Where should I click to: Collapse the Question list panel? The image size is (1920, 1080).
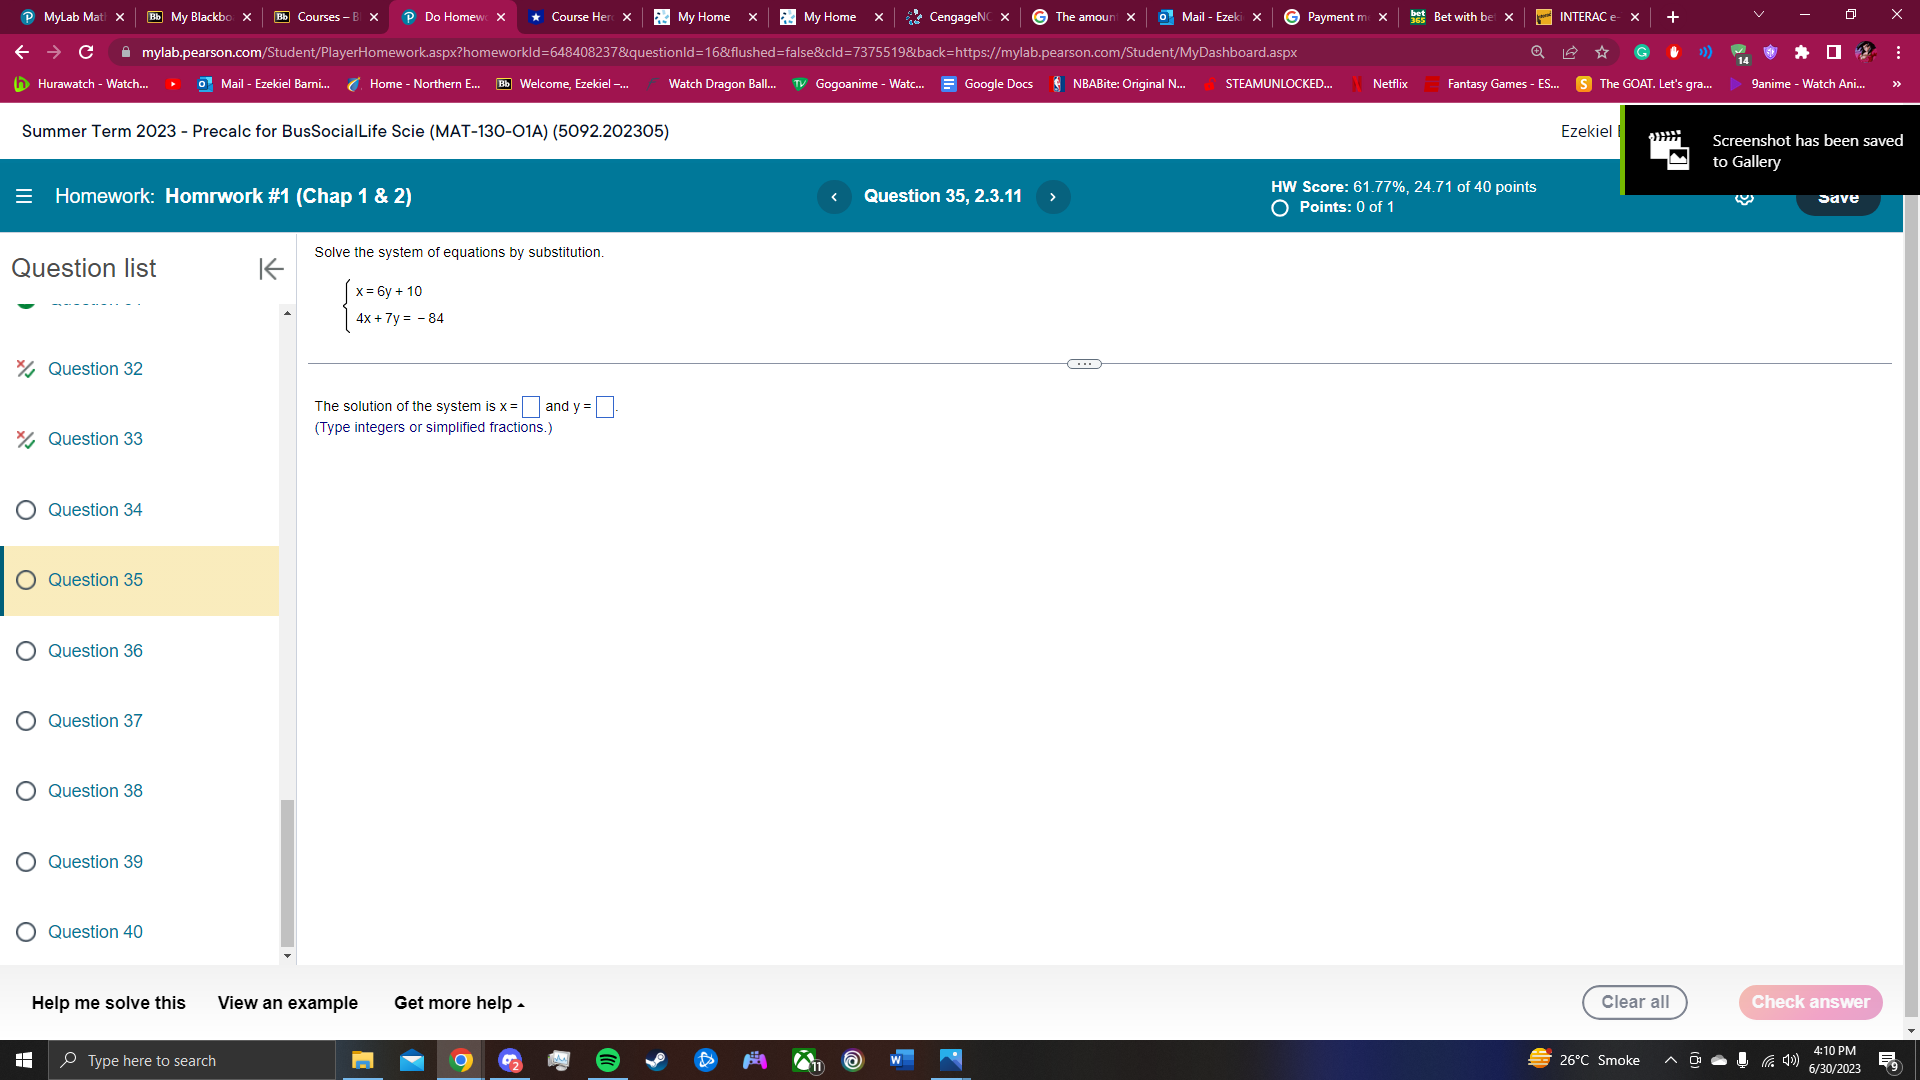(x=271, y=268)
